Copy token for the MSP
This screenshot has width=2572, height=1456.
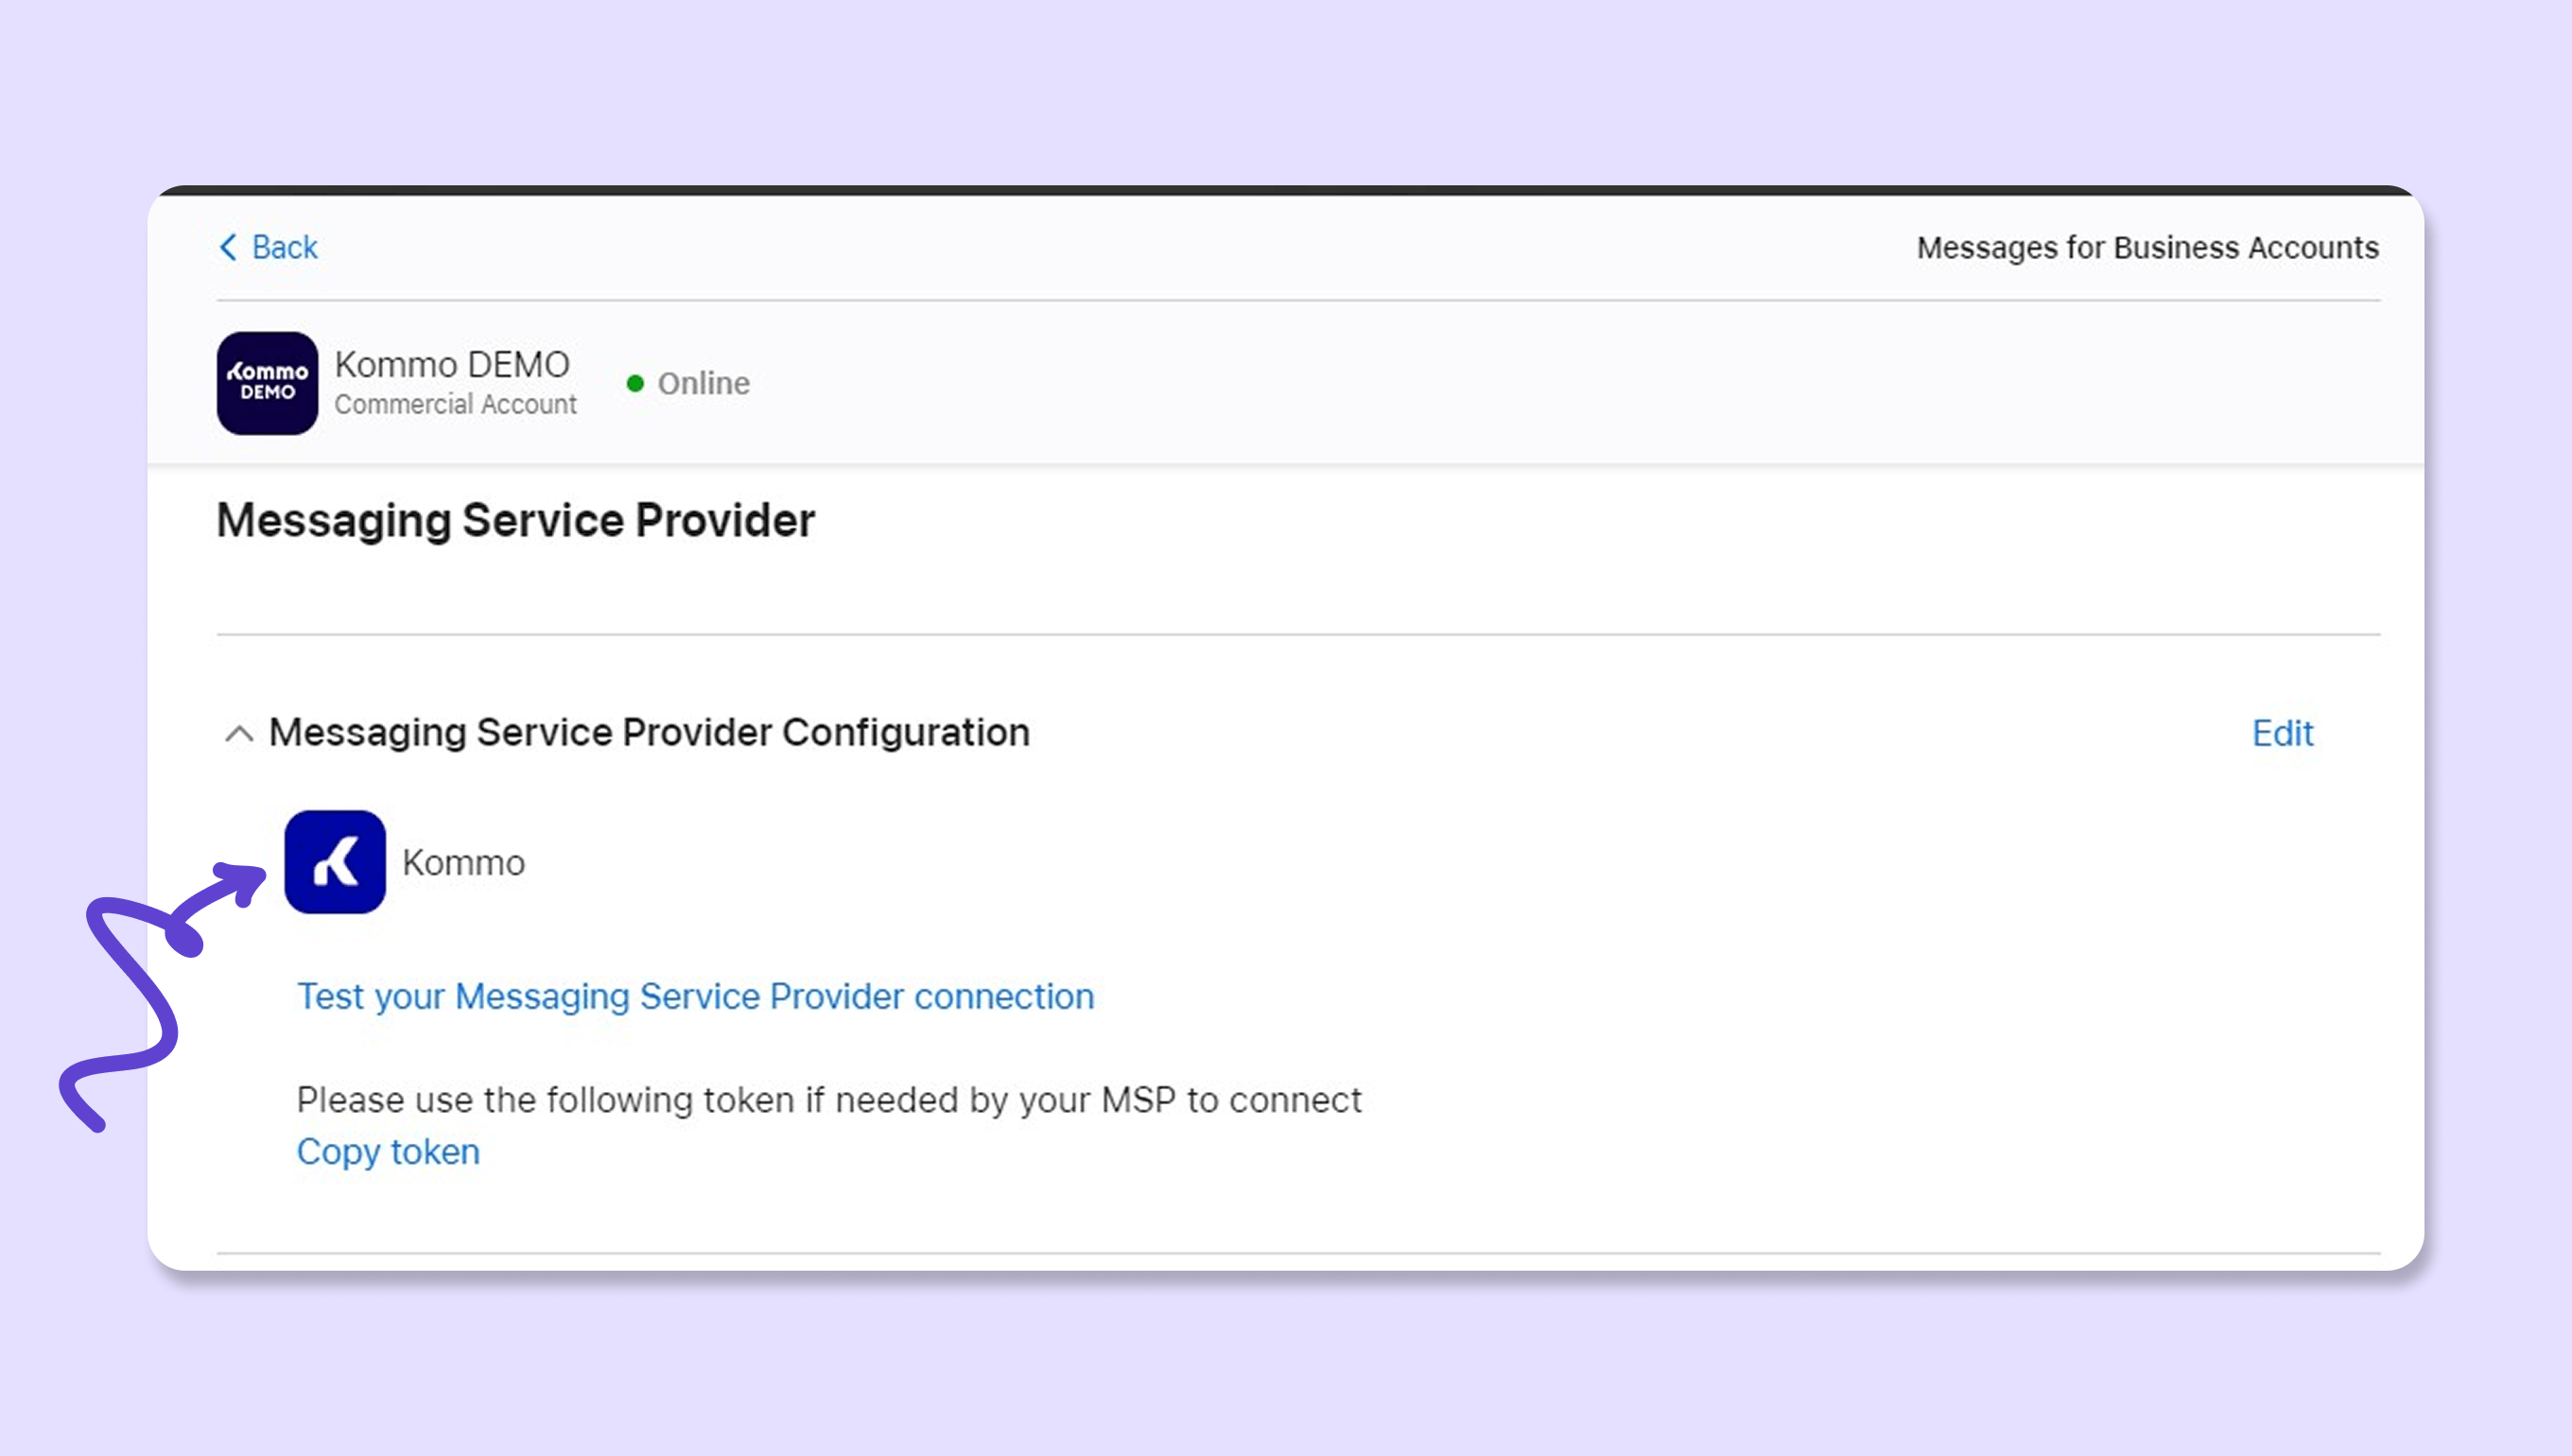click(388, 1152)
